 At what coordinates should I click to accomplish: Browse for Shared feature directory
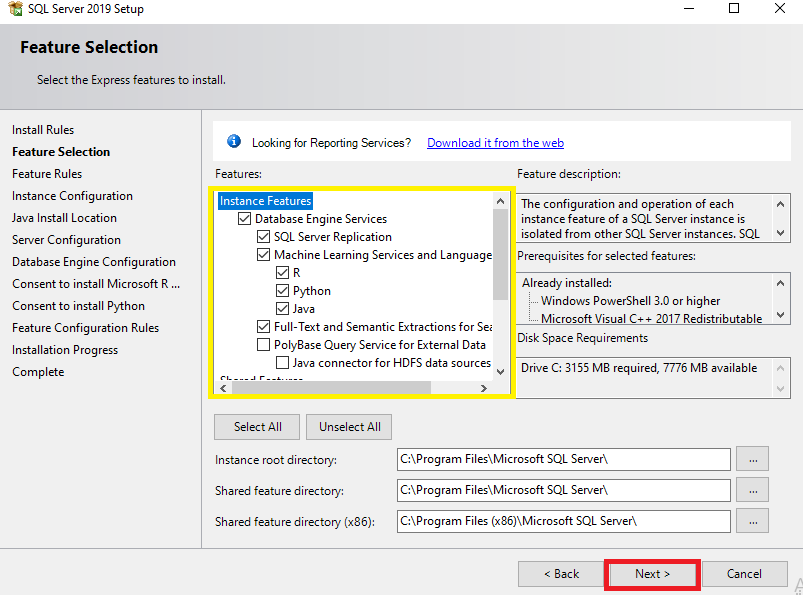tap(752, 490)
